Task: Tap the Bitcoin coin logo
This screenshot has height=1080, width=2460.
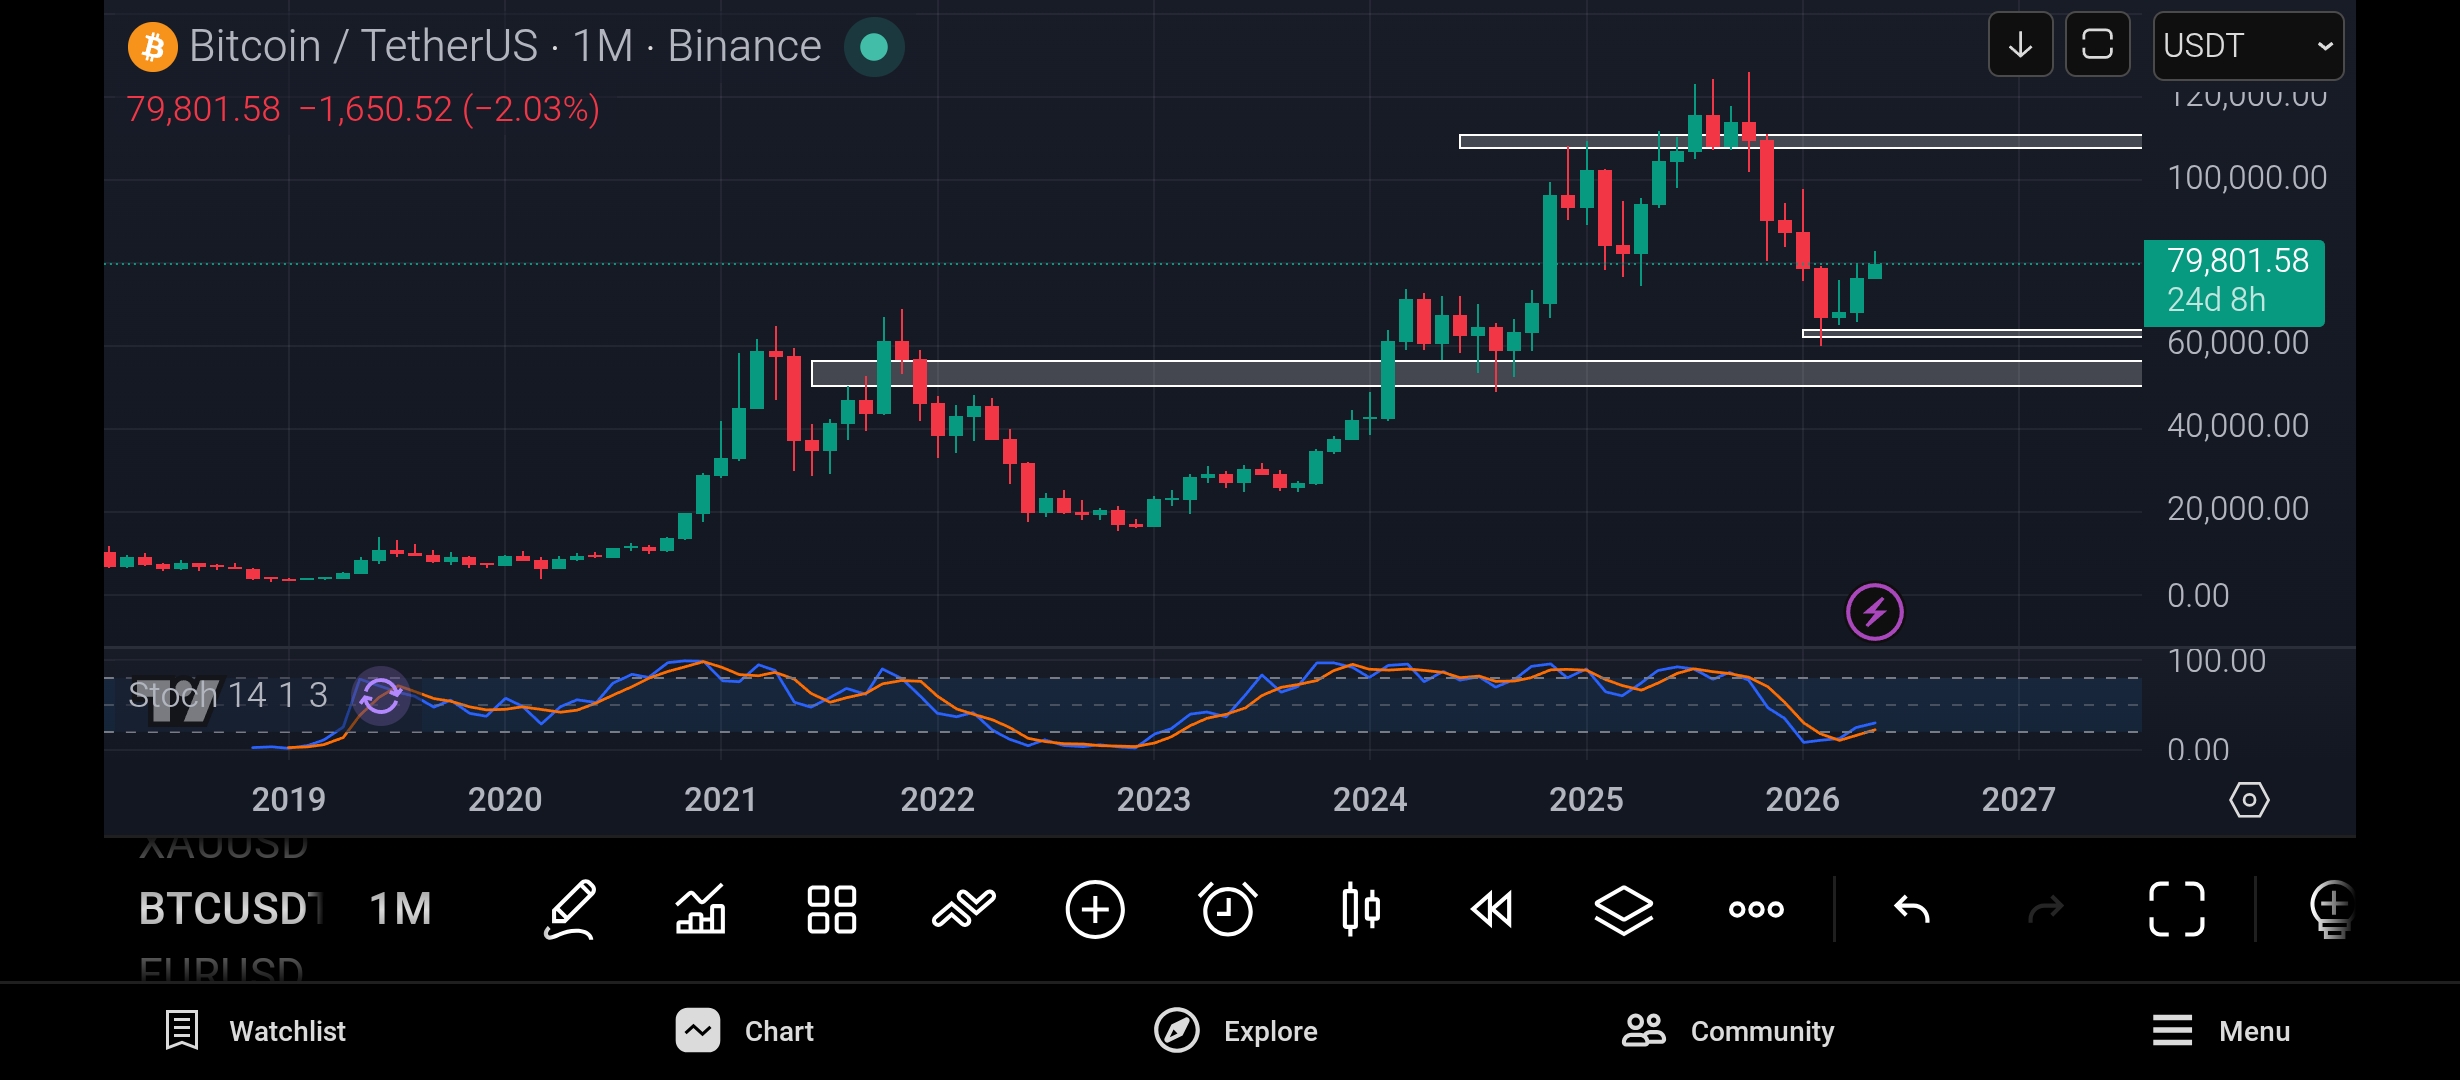Action: 153,47
